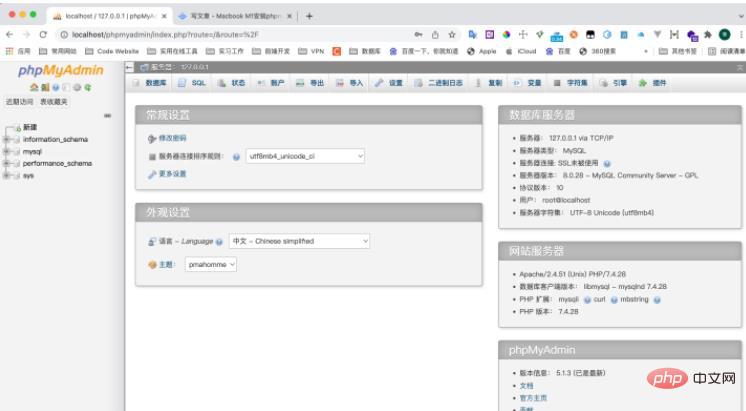Switch to the second browser tab 写文章
Viewport: 746px width, 411px height.
(x=235, y=16)
